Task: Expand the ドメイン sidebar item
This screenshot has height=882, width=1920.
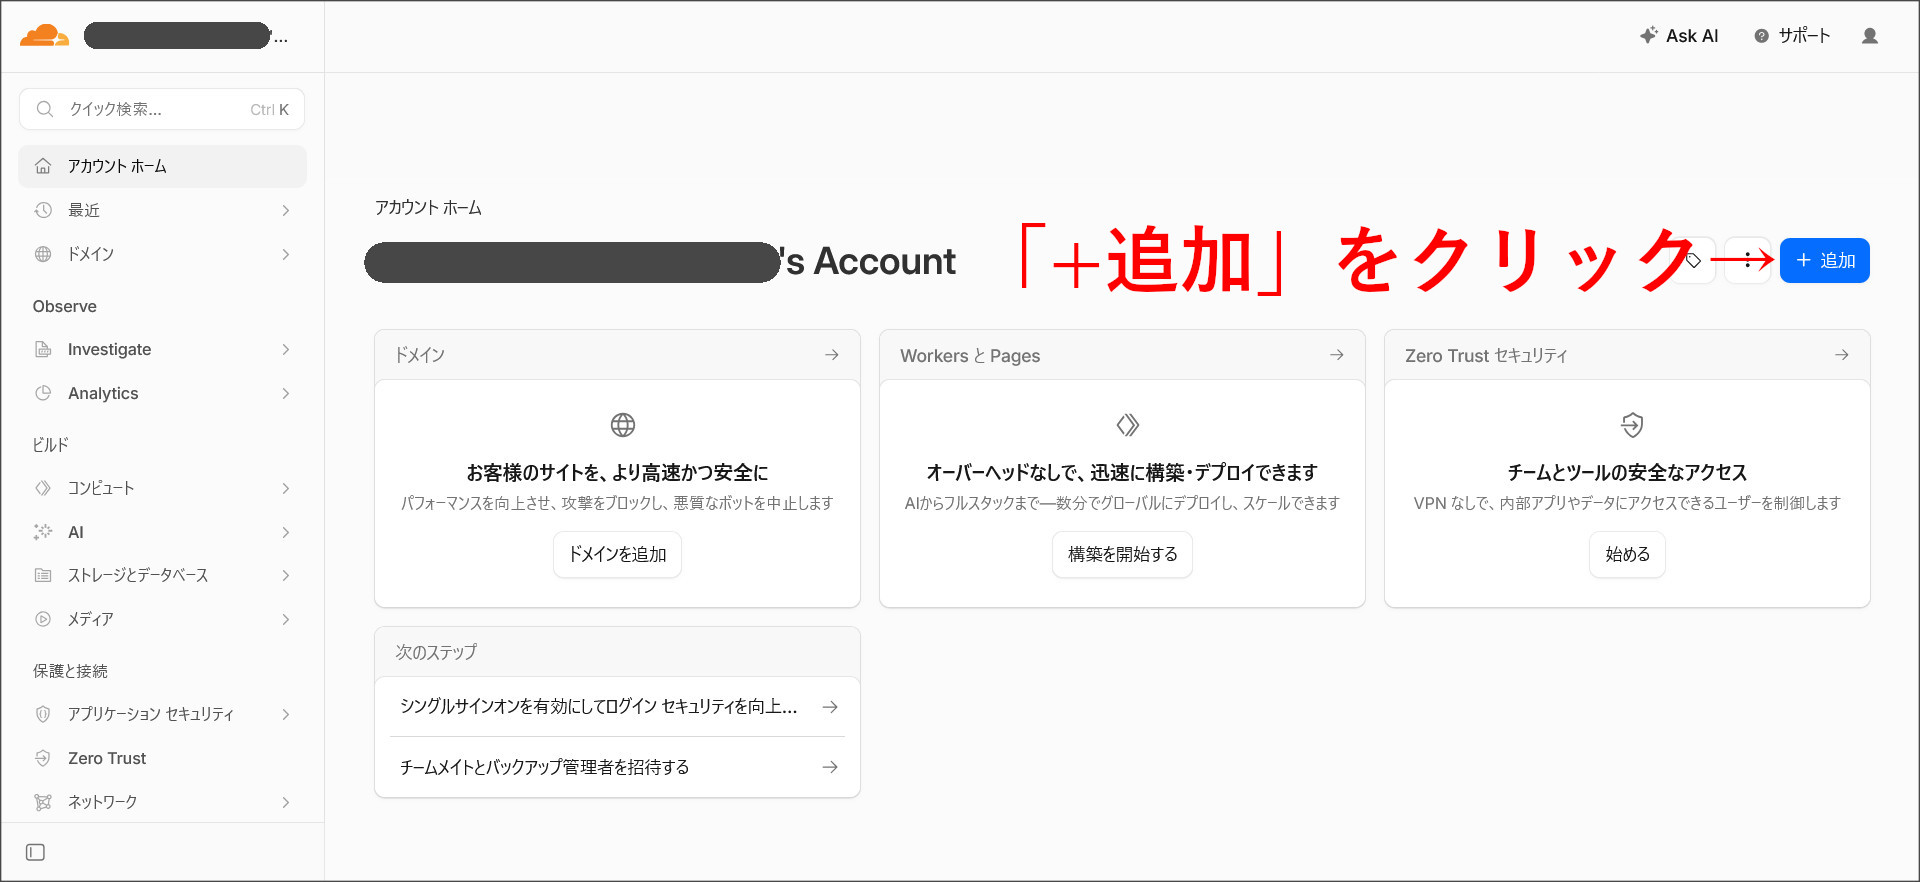Action: point(162,254)
